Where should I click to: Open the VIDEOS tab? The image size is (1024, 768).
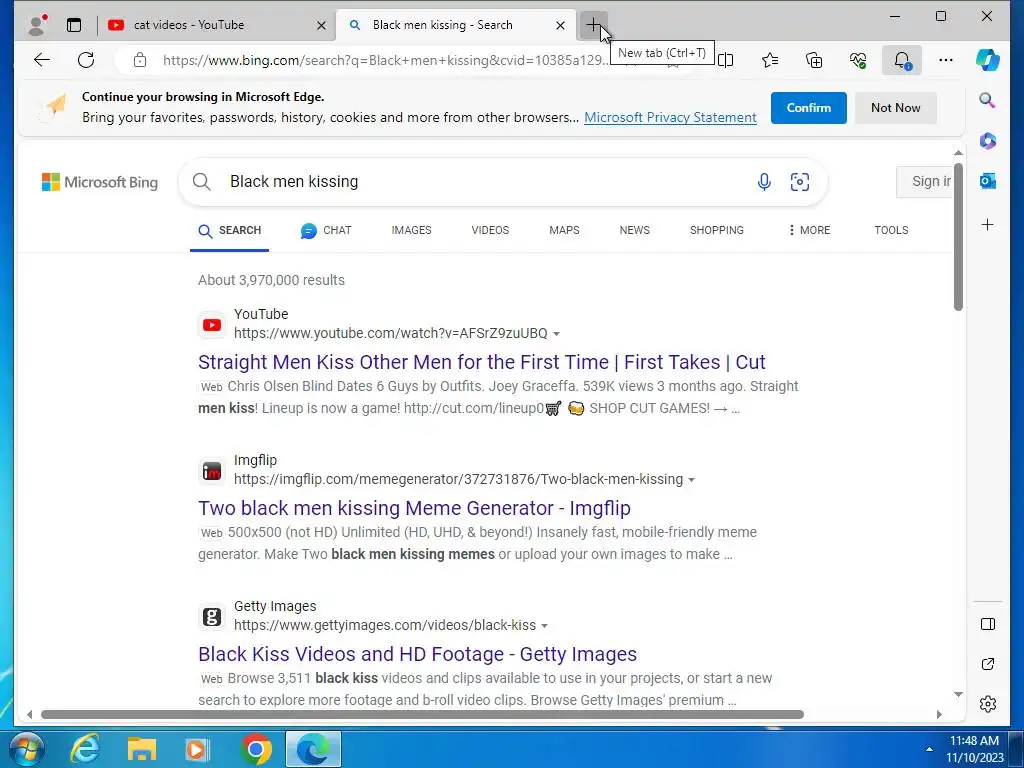490,231
